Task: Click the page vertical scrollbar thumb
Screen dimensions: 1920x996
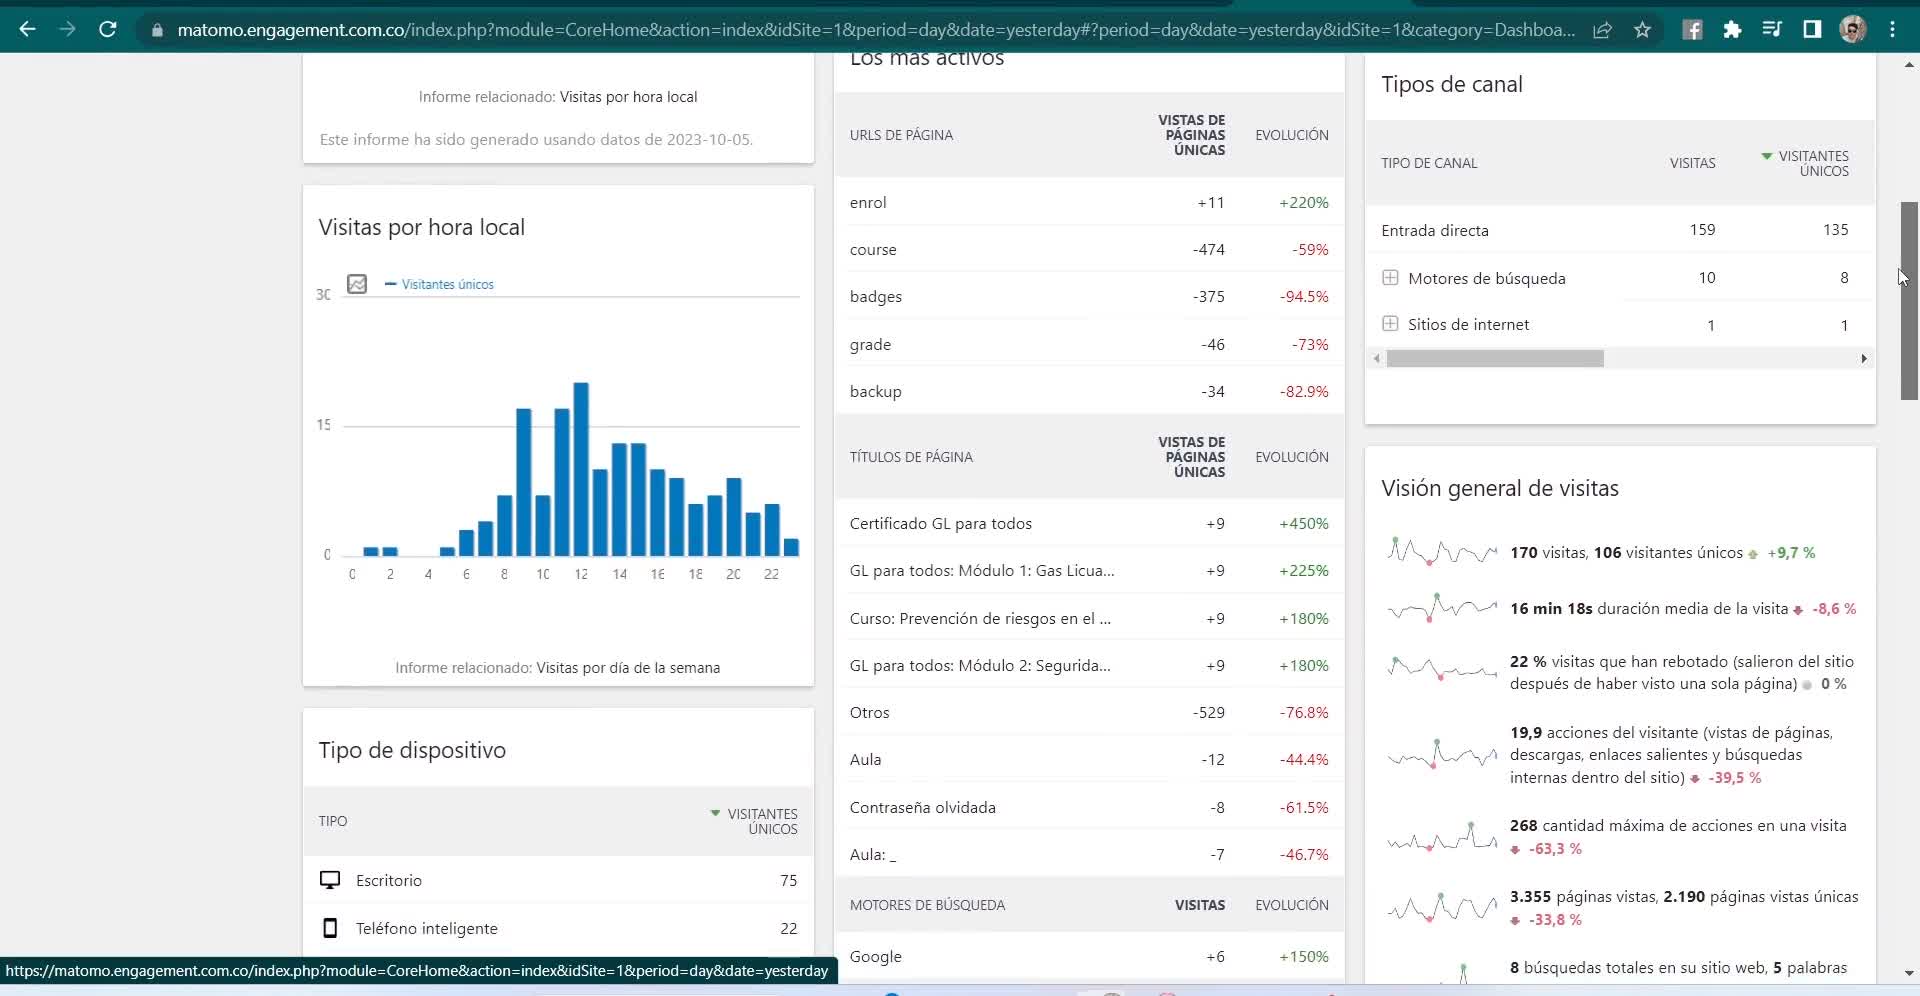Action: point(1909,300)
